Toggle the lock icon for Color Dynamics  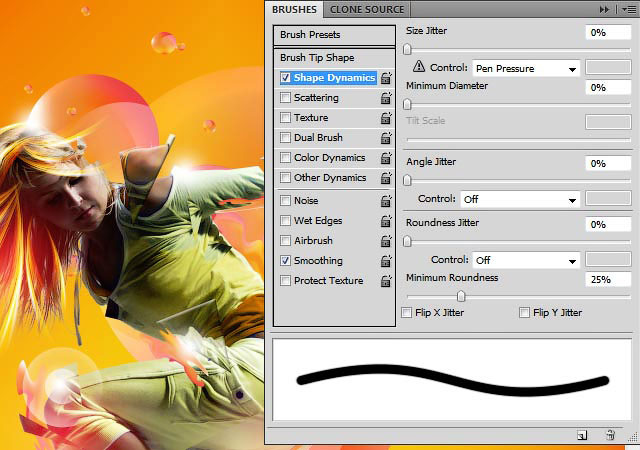tap(386, 158)
